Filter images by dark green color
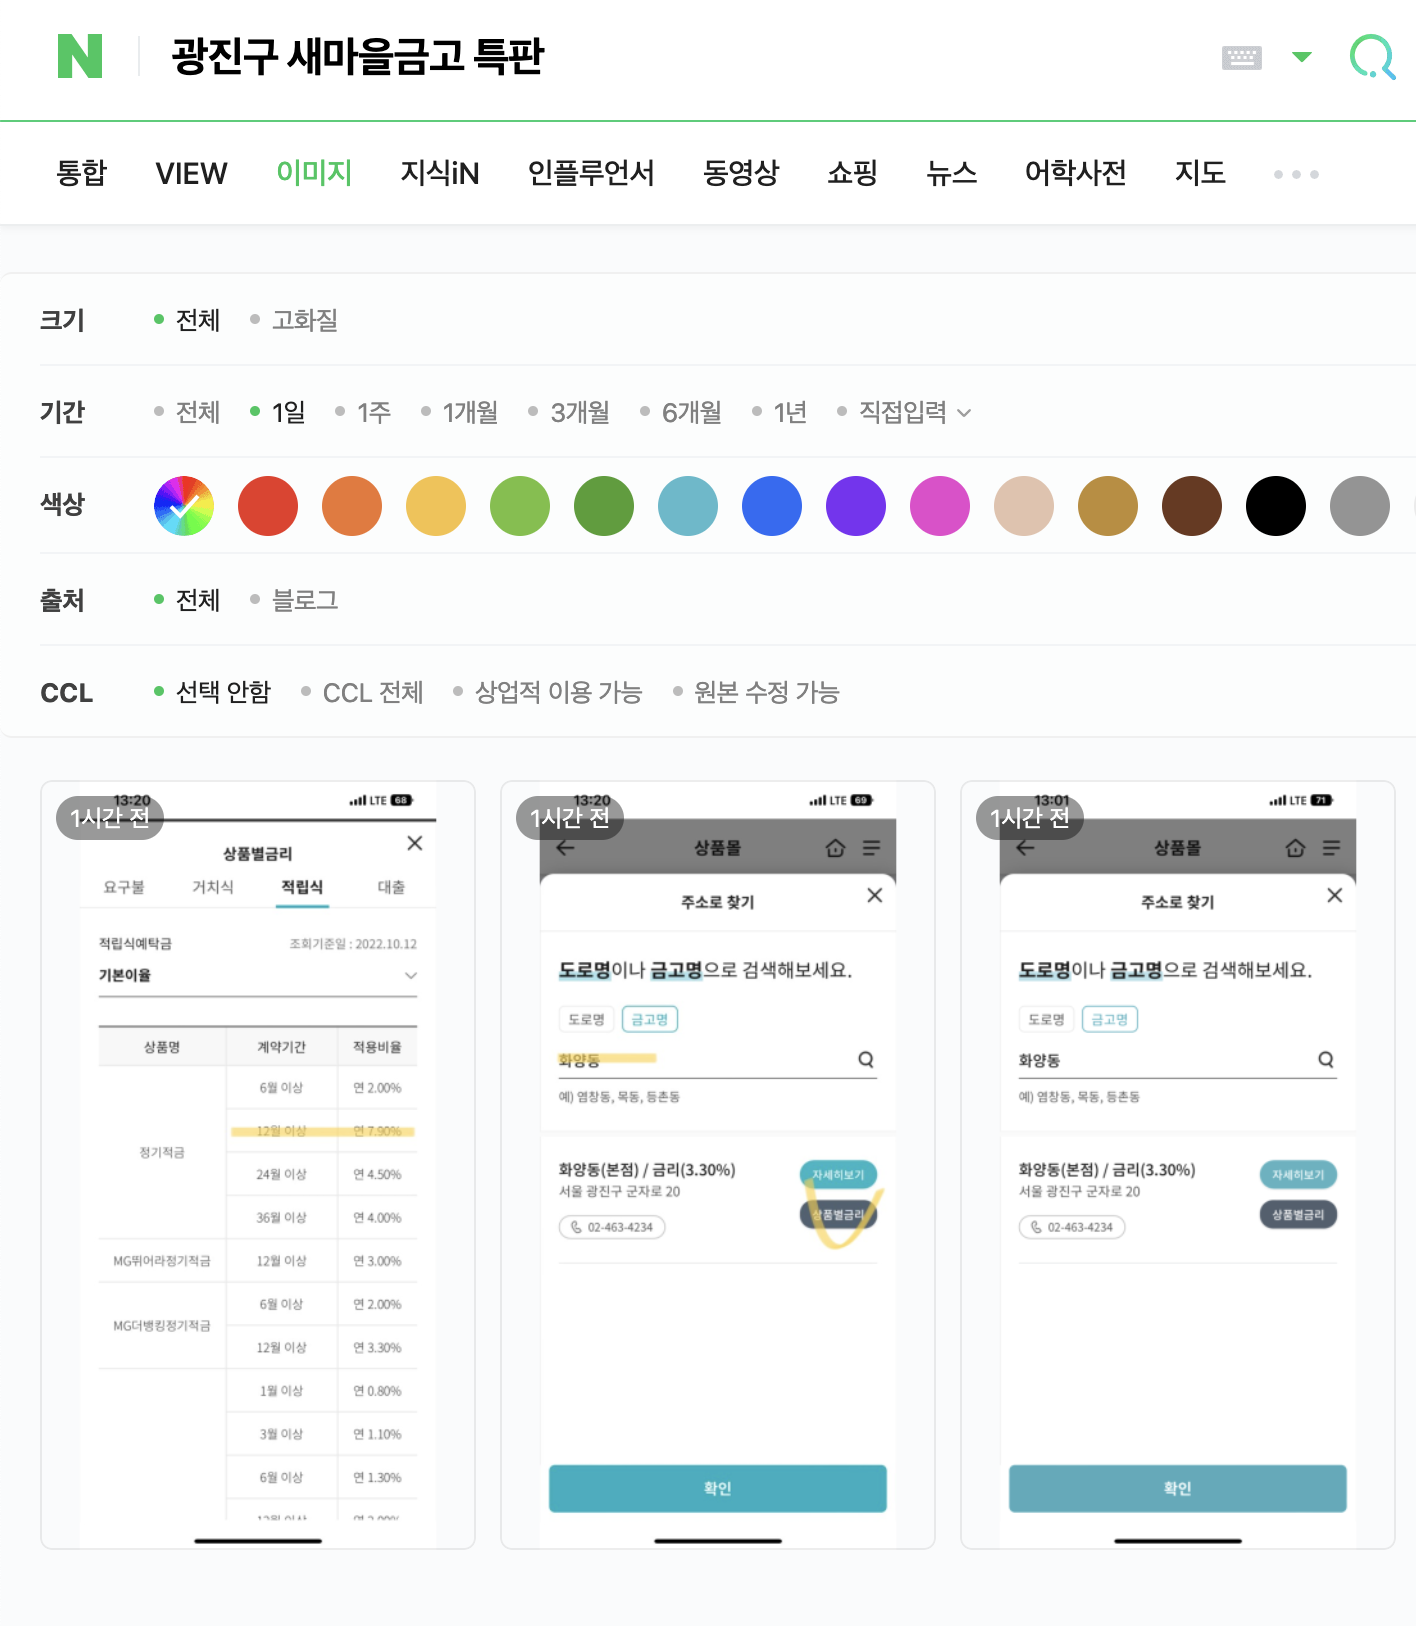The height and width of the screenshot is (1626, 1416). [604, 506]
